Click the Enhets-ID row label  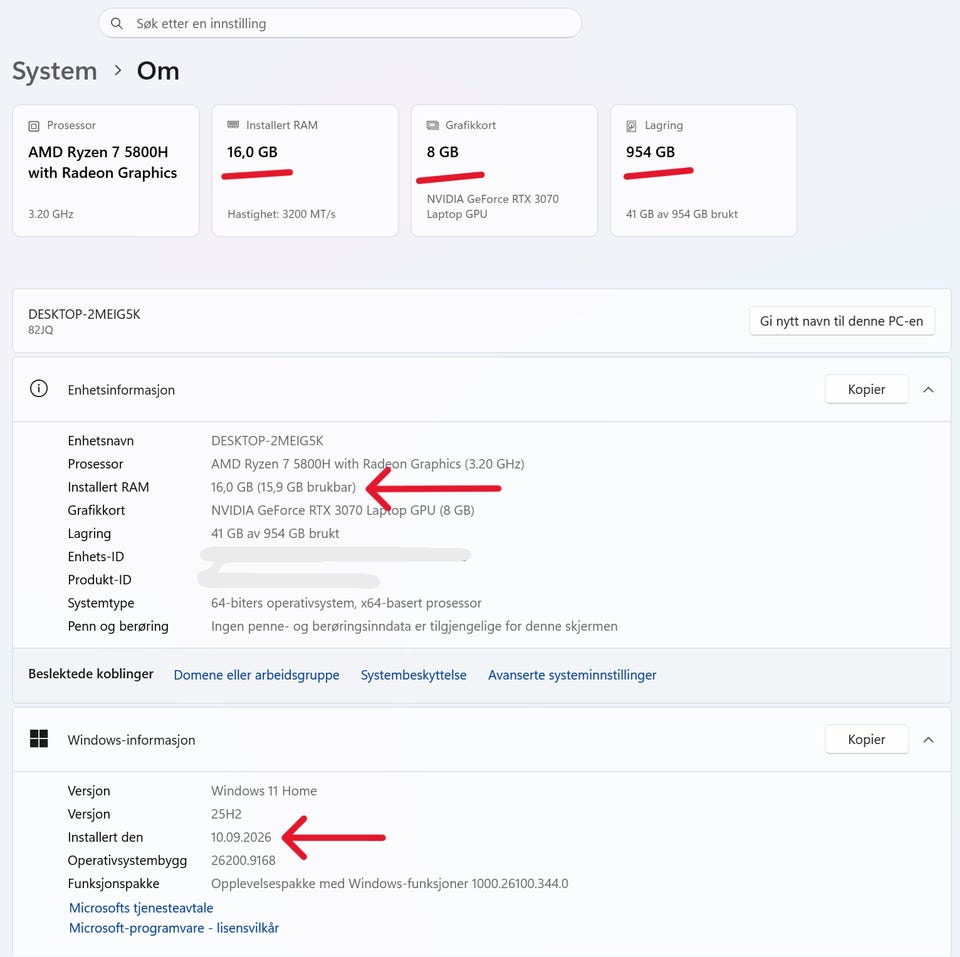[96, 557]
